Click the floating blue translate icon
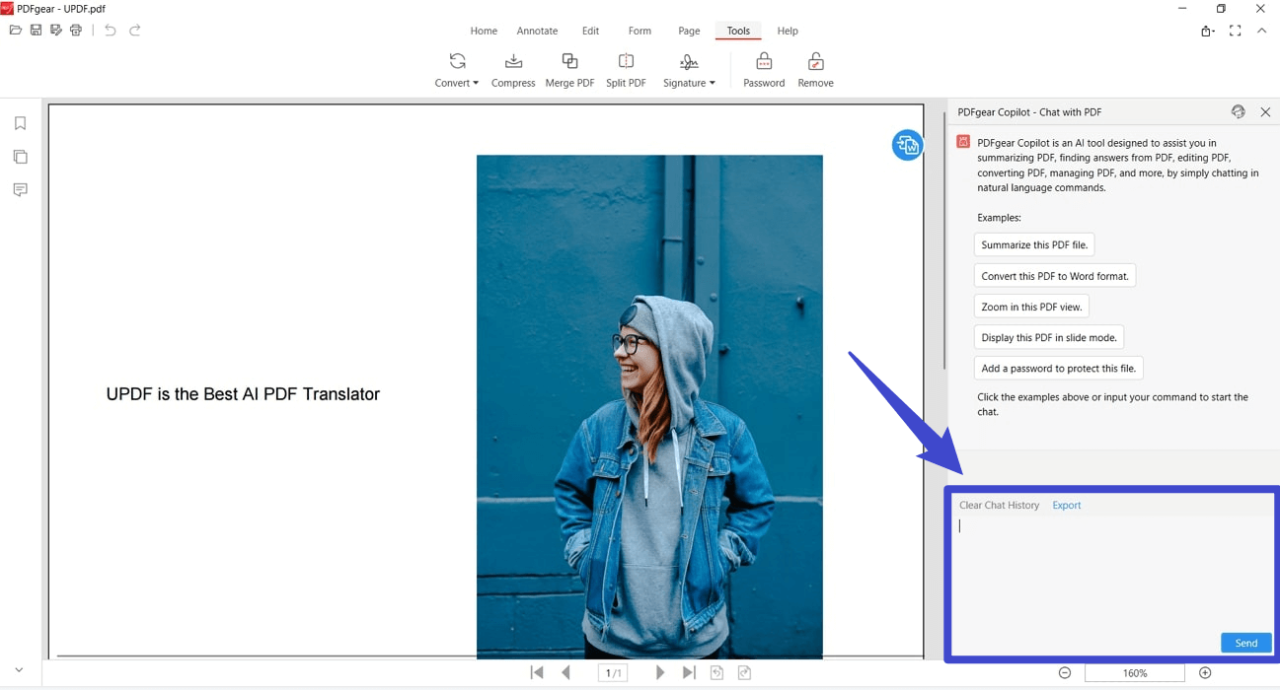Viewport: 1280px width, 690px height. click(907, 145)
